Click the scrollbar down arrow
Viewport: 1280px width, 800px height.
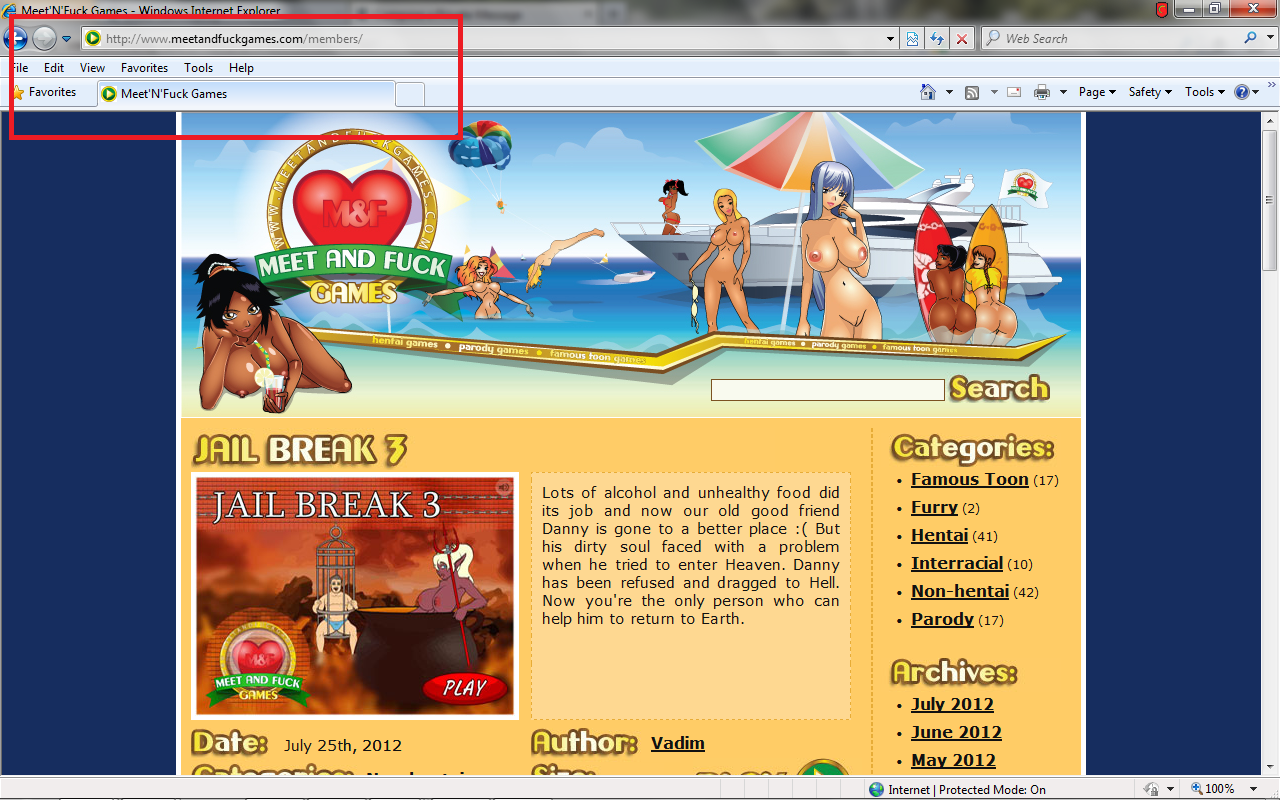point(1270,767)
